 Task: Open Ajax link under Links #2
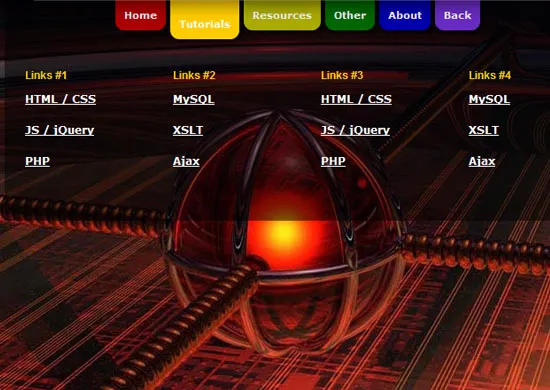[186, 161]
